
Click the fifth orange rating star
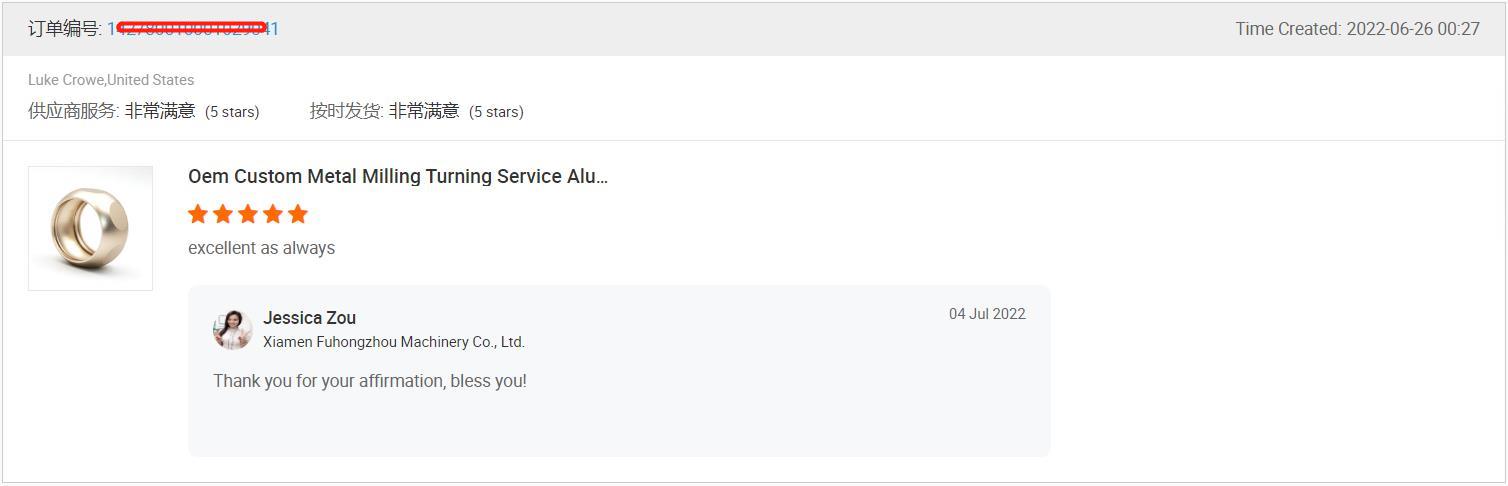click(298, 213)
